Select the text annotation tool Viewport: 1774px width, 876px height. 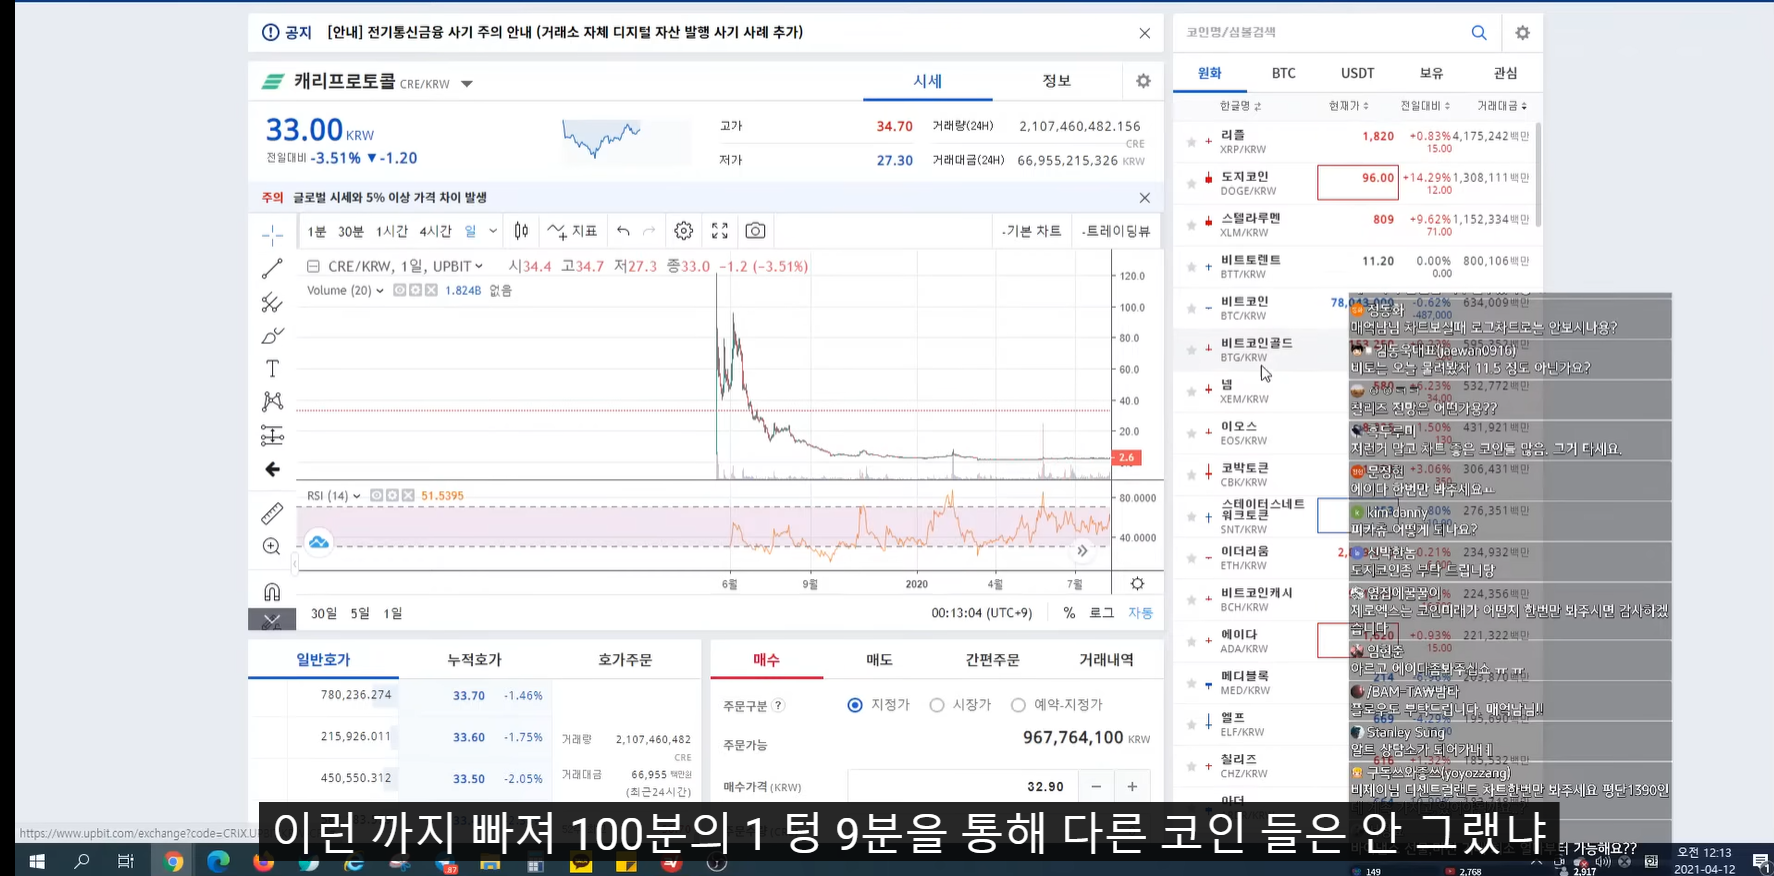point(272,368)
